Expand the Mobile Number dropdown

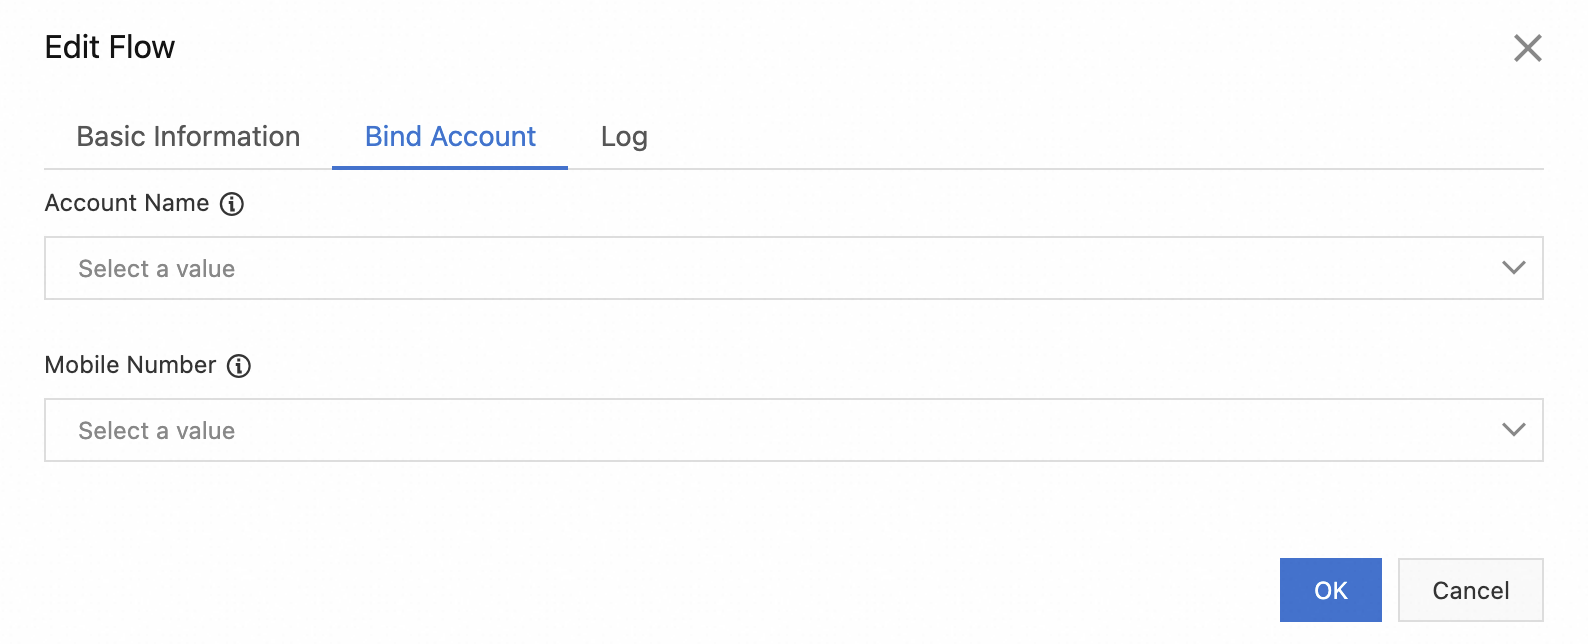(x=793, y=430)
